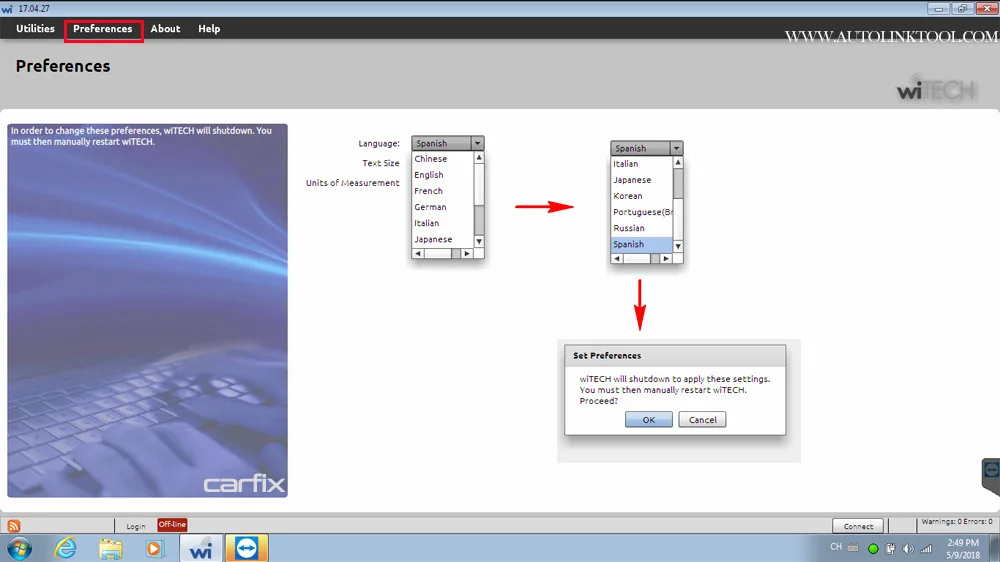This screenshot has height=562, width=1000.
Task: Click the Off-line status indicator
Action: pos(172,524)
